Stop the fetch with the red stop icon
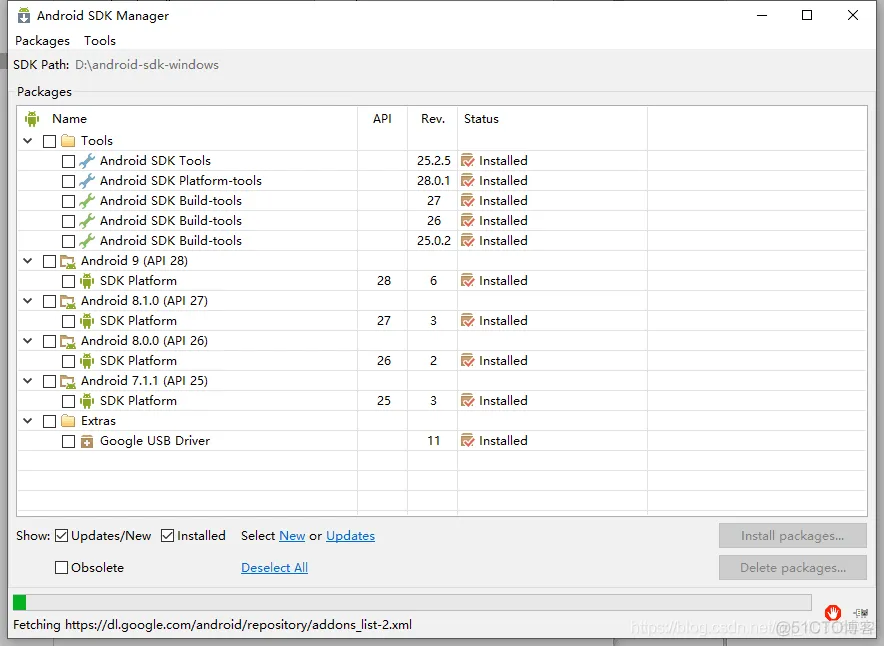 coord(833,612)
